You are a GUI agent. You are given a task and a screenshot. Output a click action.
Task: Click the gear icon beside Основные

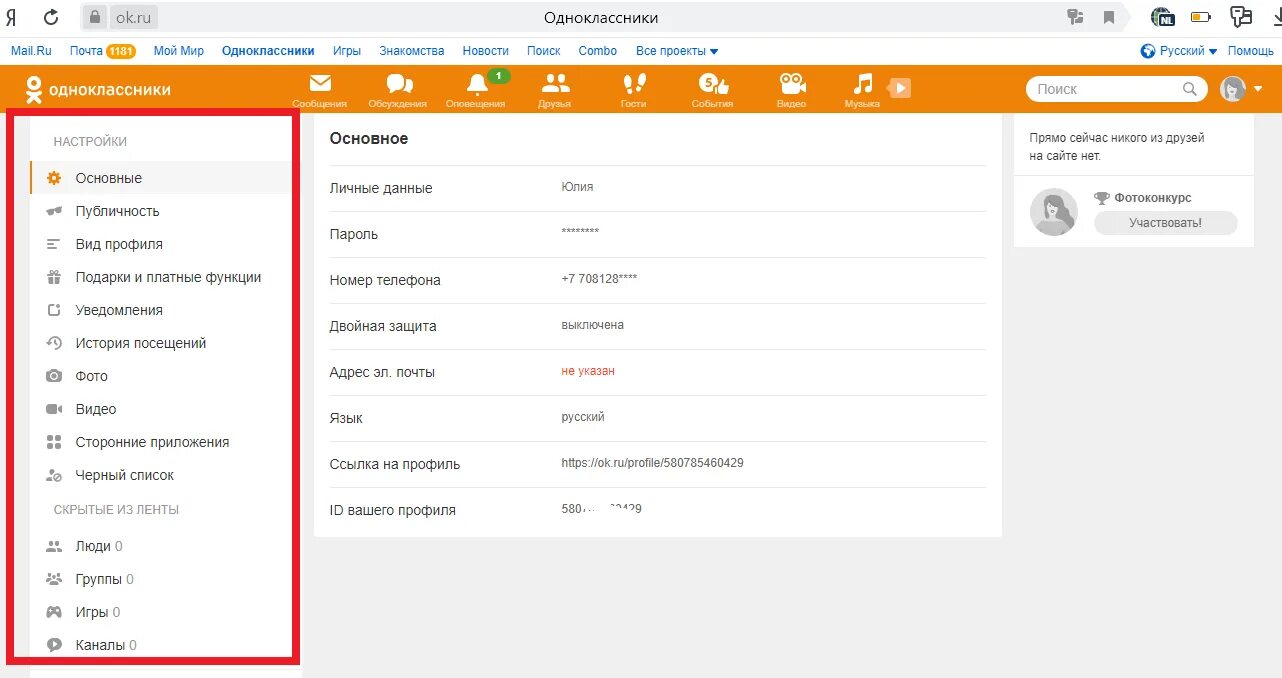[54, 178]
